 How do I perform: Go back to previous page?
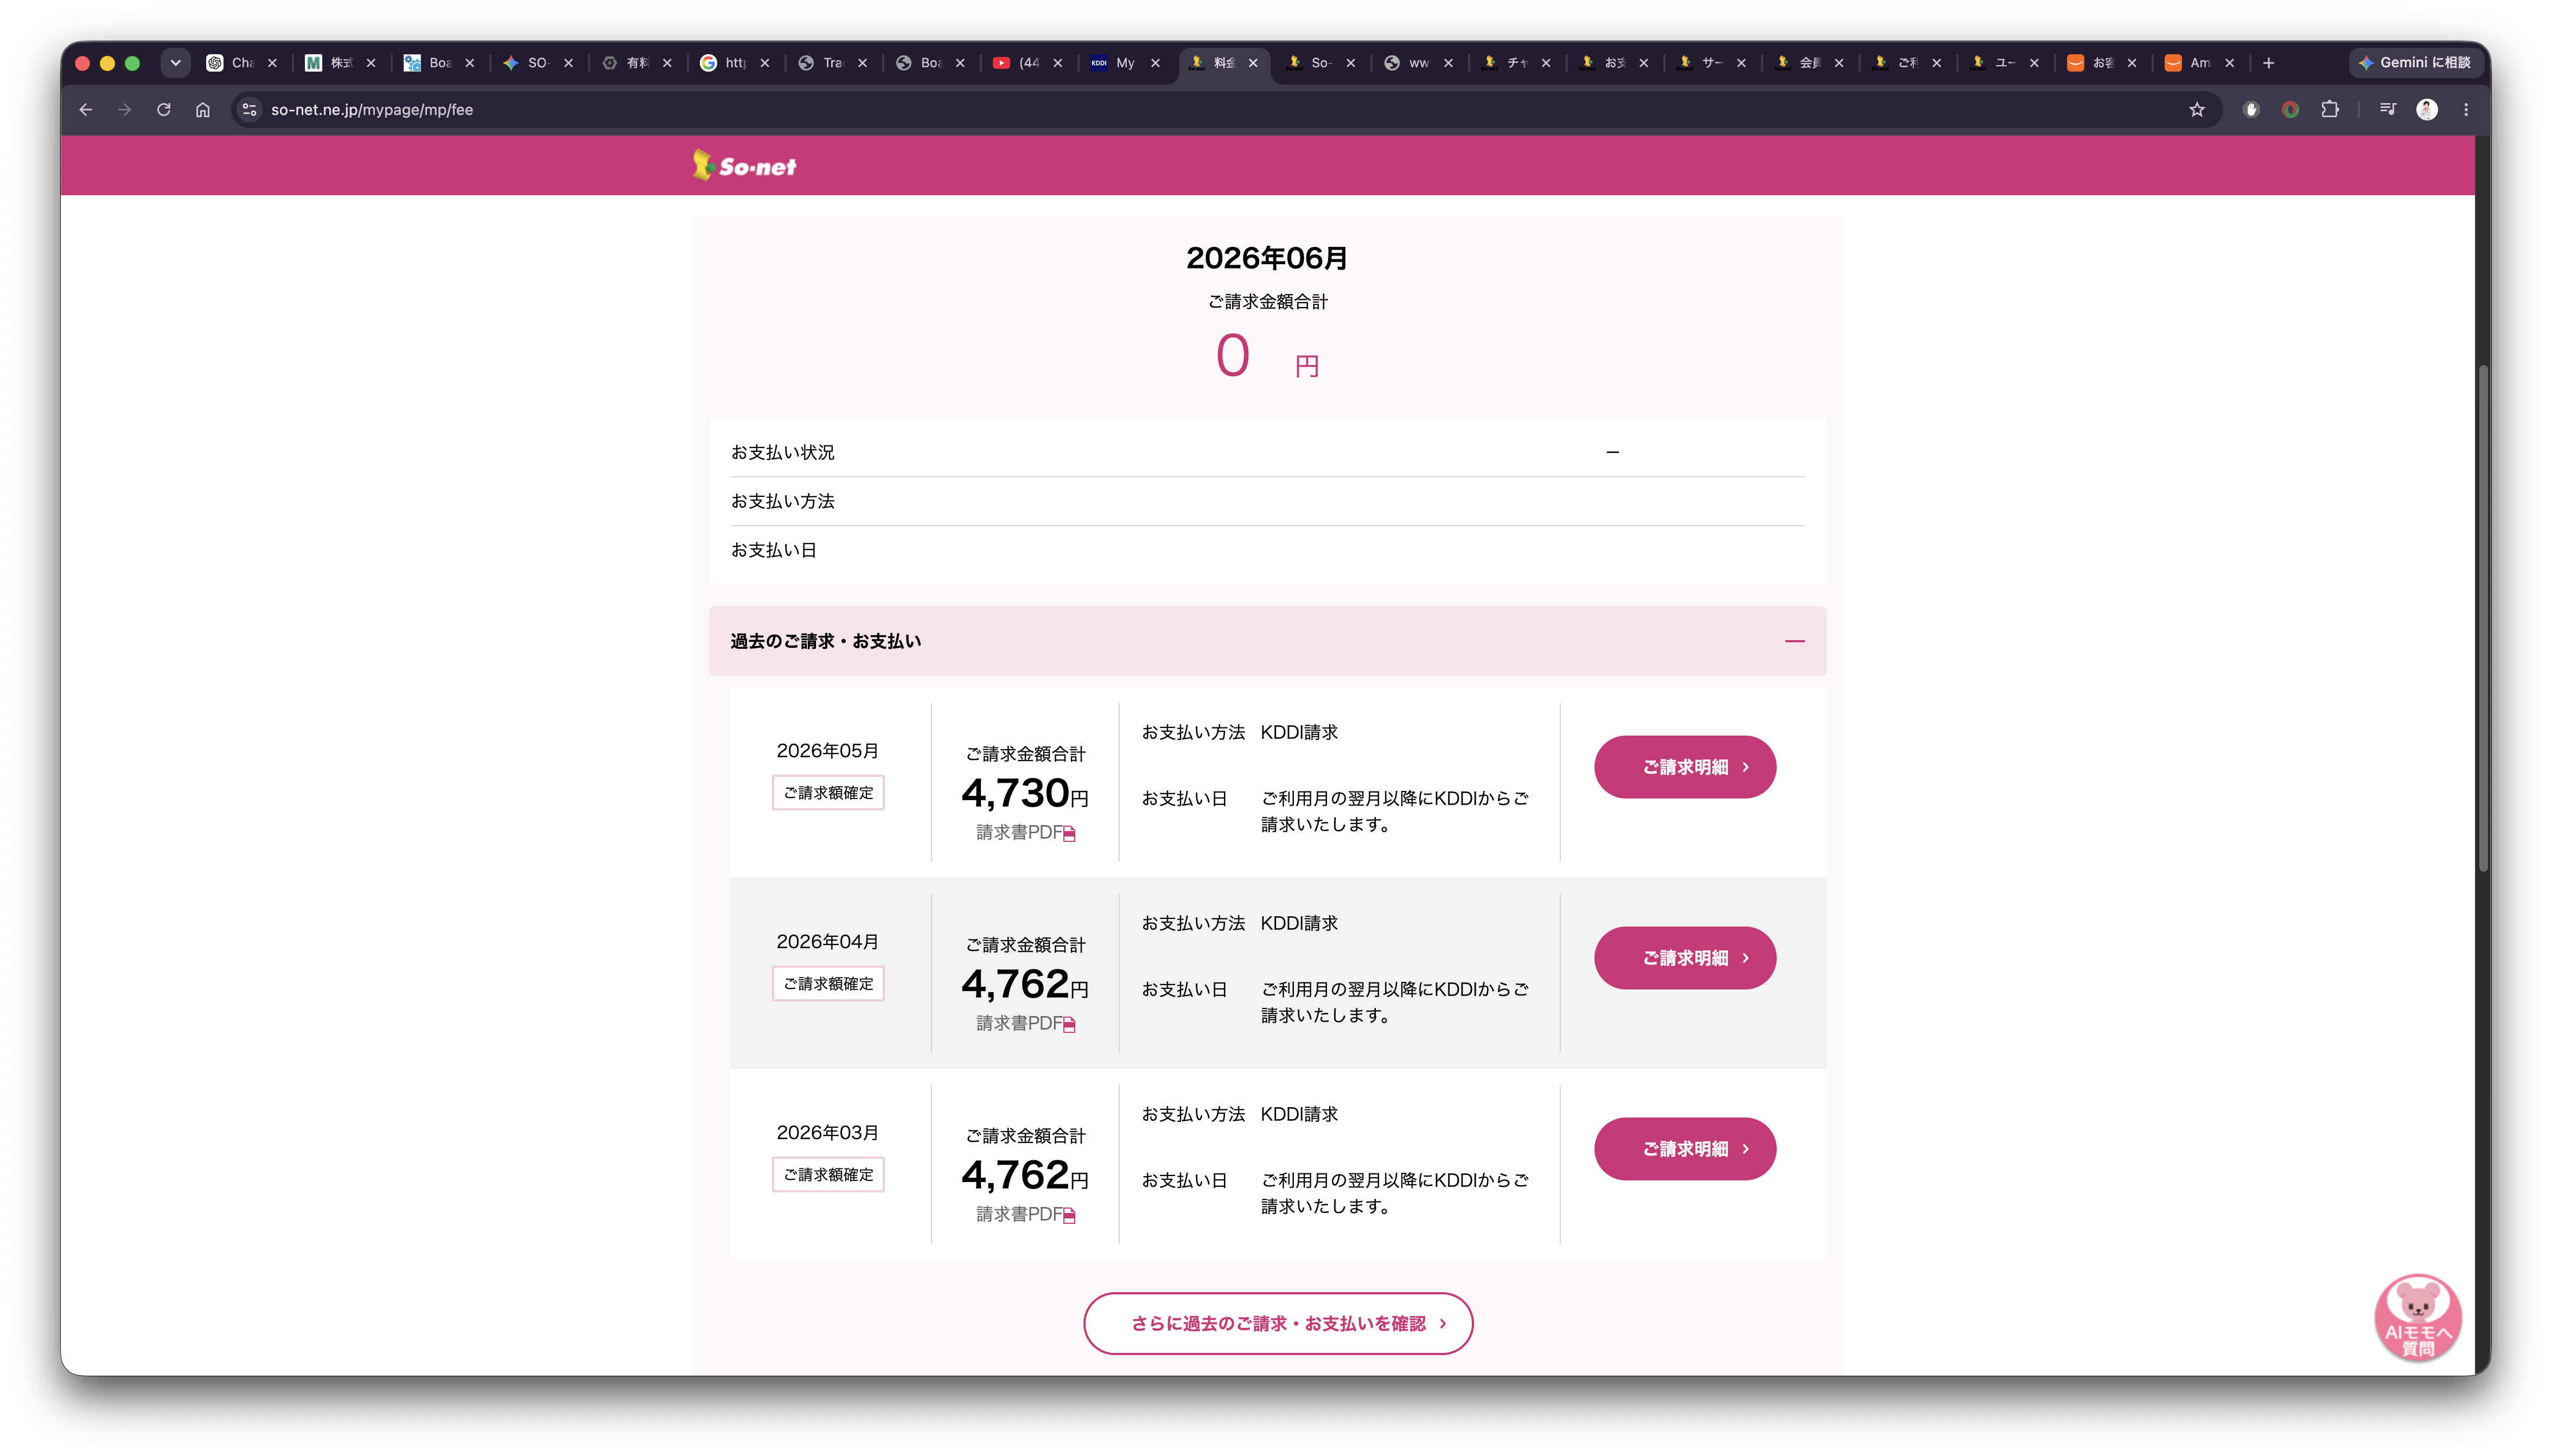pos(86,110)
